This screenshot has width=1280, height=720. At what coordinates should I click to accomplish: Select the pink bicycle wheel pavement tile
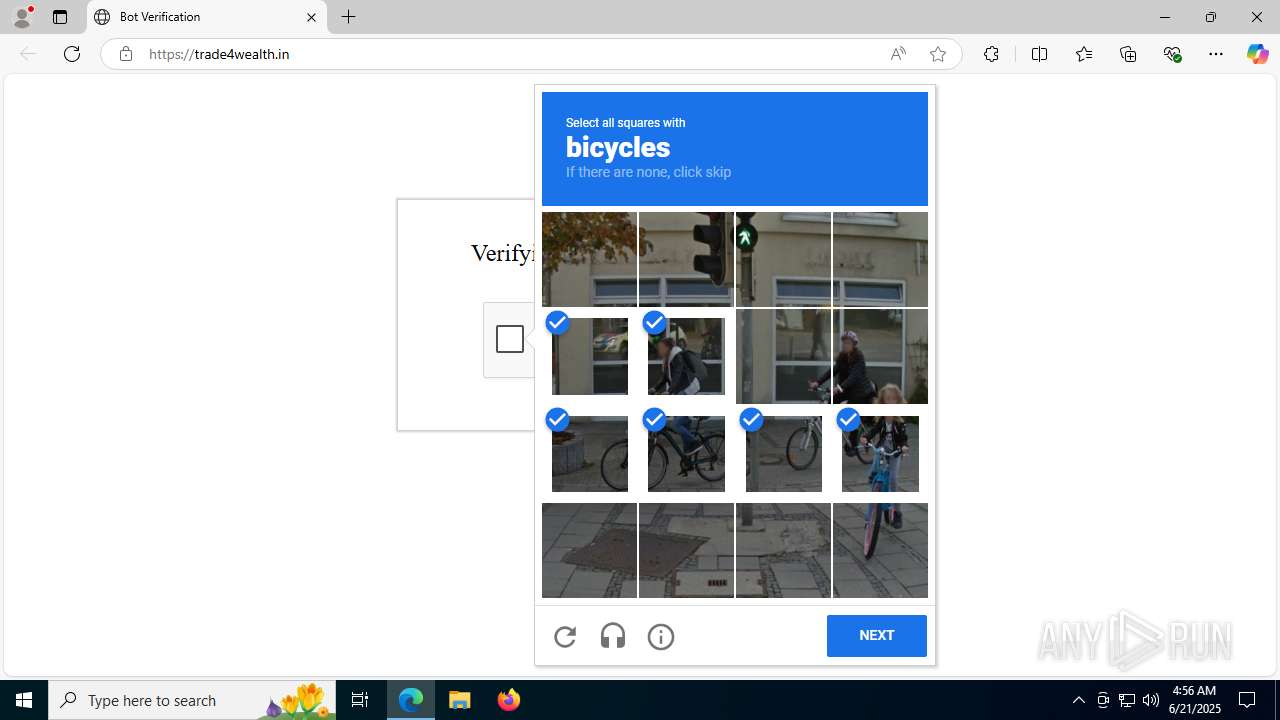[880, 550]
